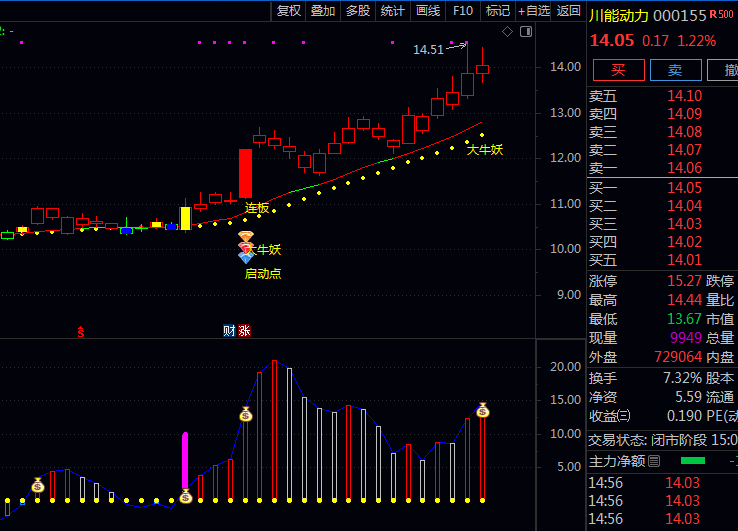Click the blue 卖 sell button
Viewport: 738px width, 531px height.
pos(675,70)
